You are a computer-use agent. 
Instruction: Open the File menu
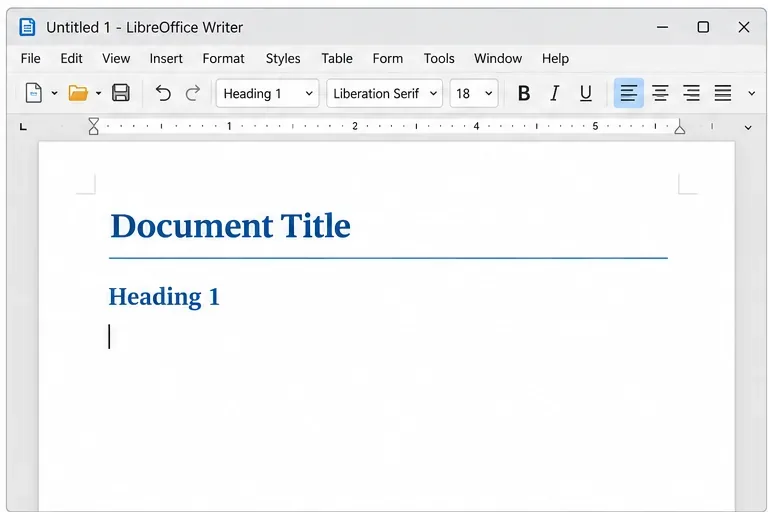[x=30, y=58]
